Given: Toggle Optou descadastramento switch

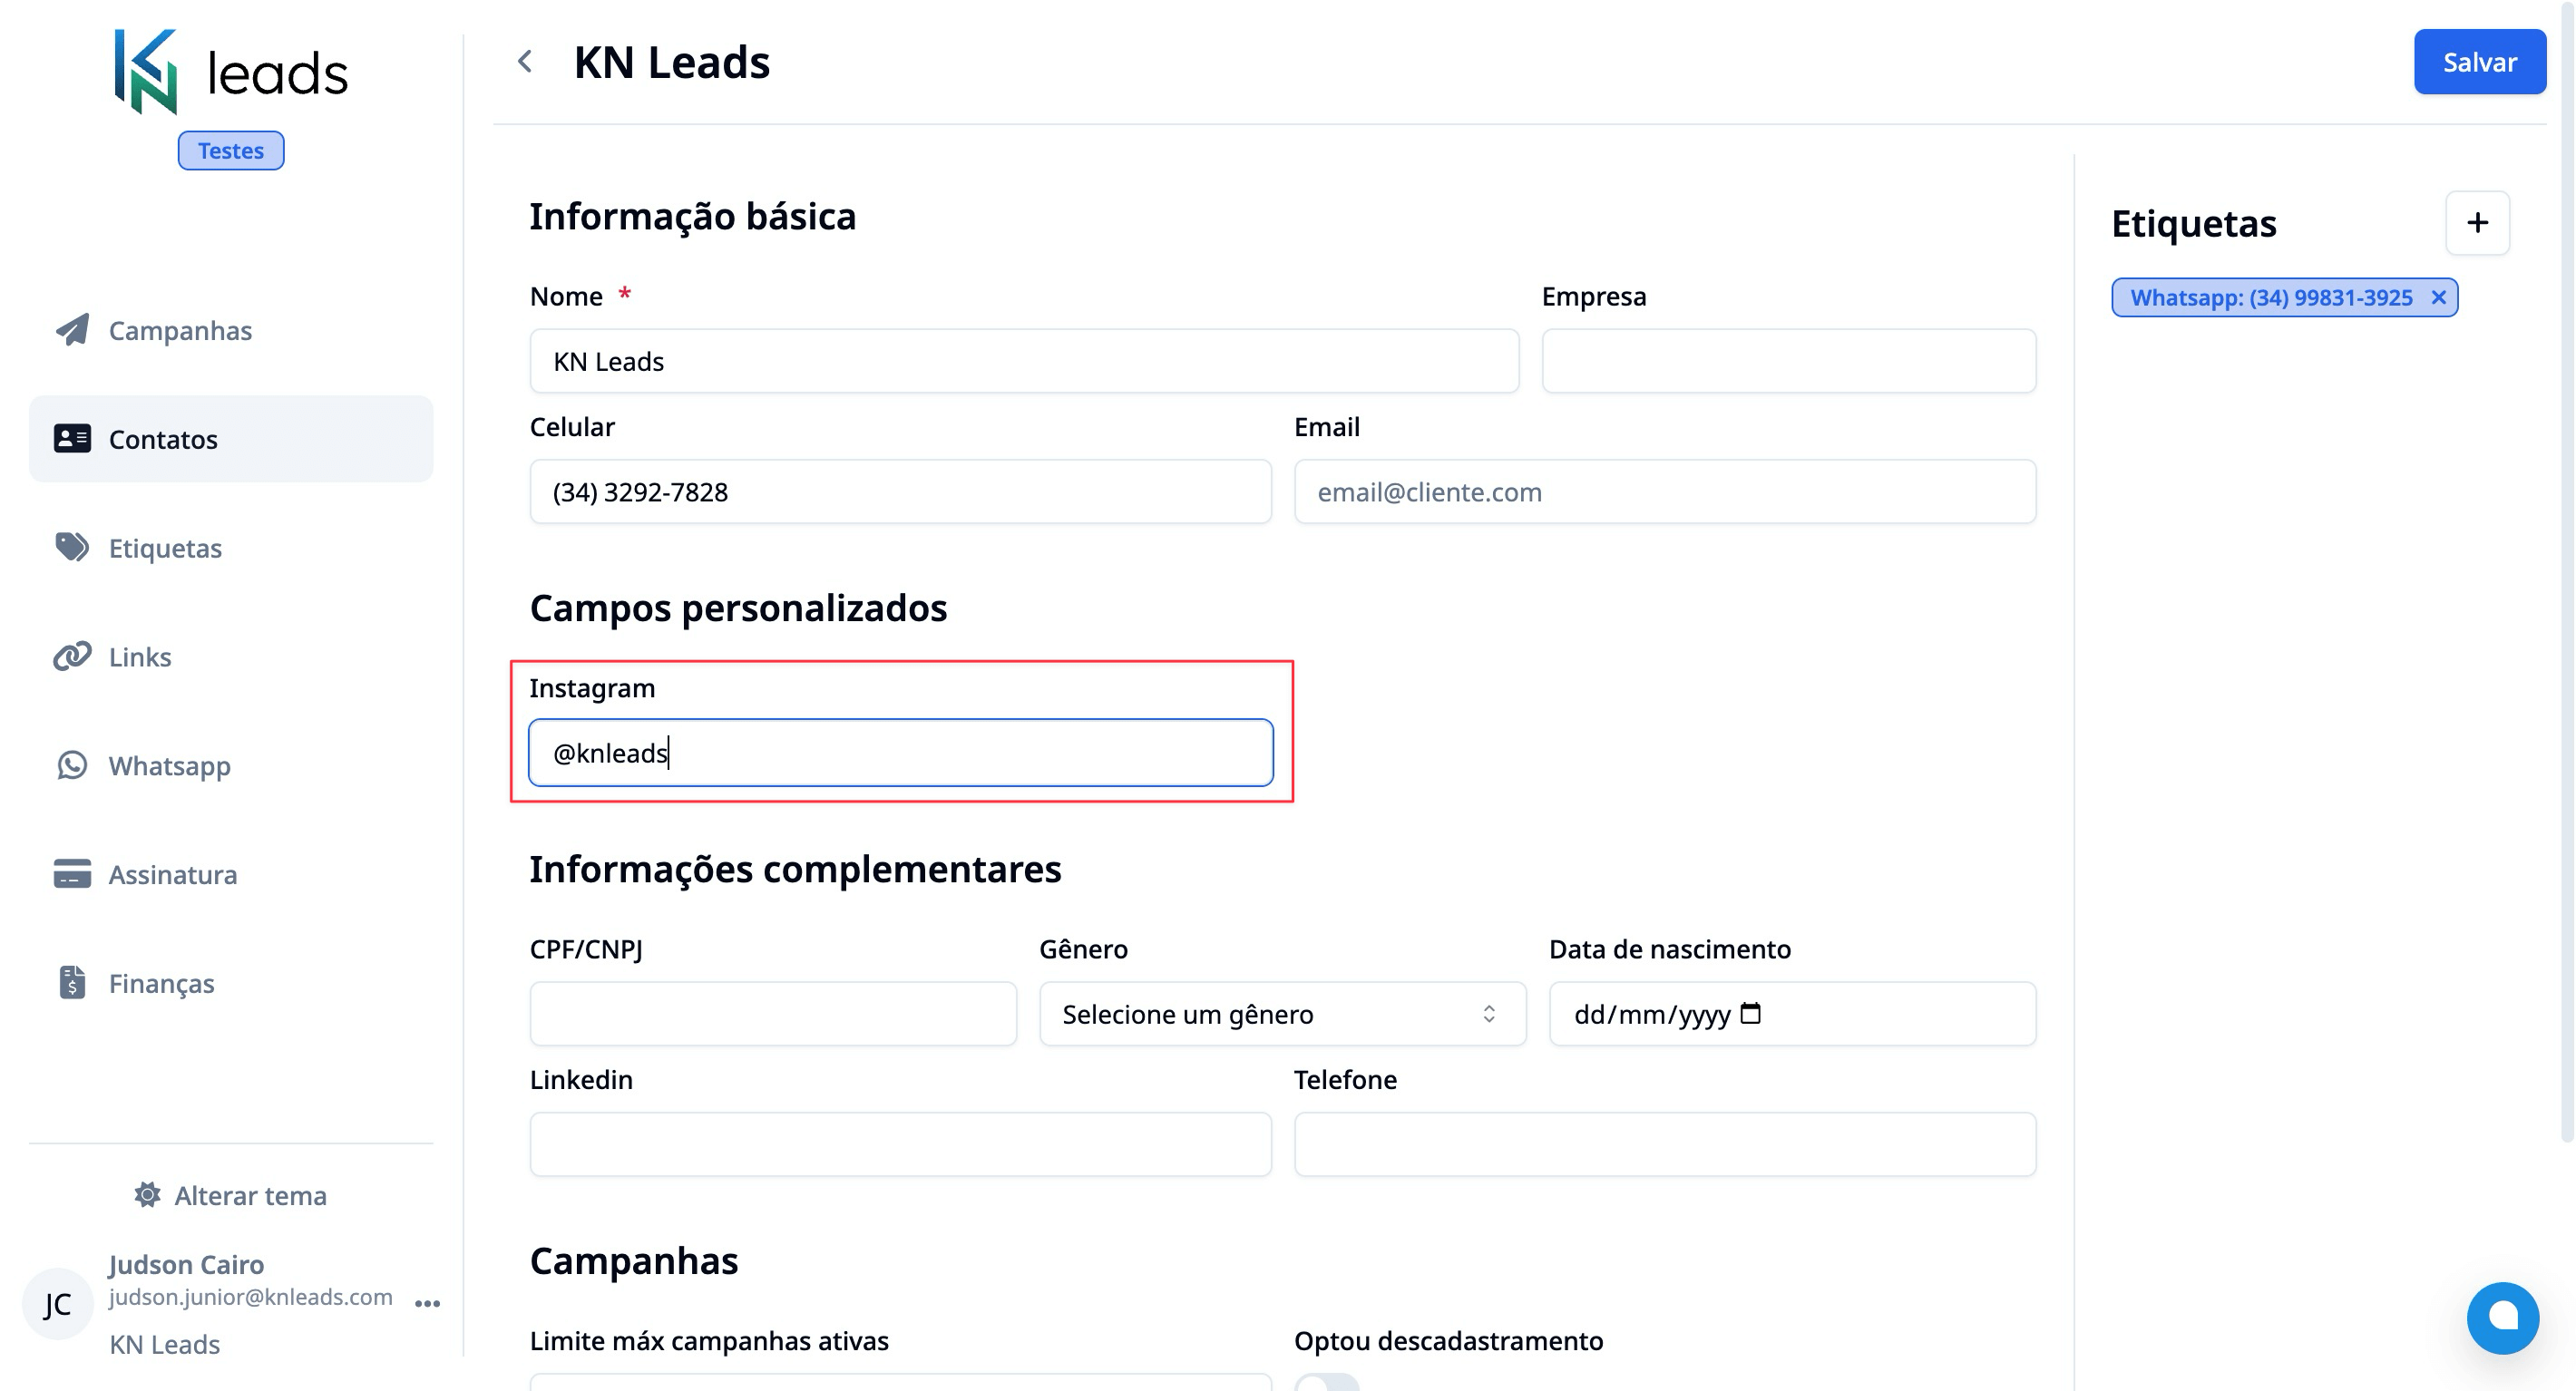Looking at the screenshot, I should [1326, 1382].
